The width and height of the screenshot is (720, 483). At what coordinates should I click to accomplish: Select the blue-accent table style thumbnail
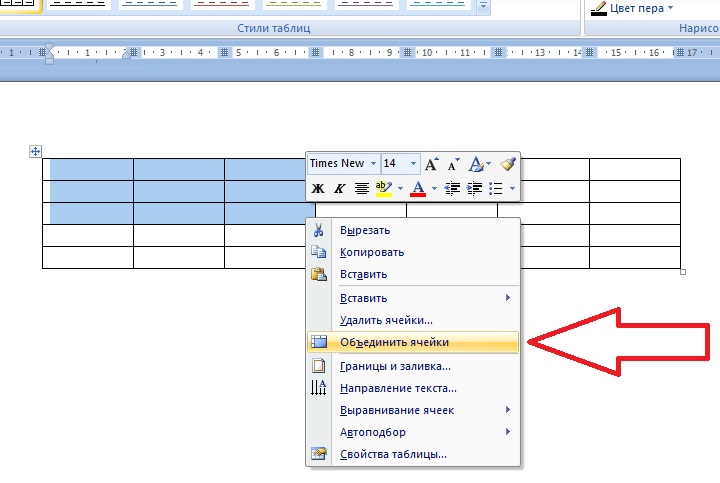(x=150, y=5)
